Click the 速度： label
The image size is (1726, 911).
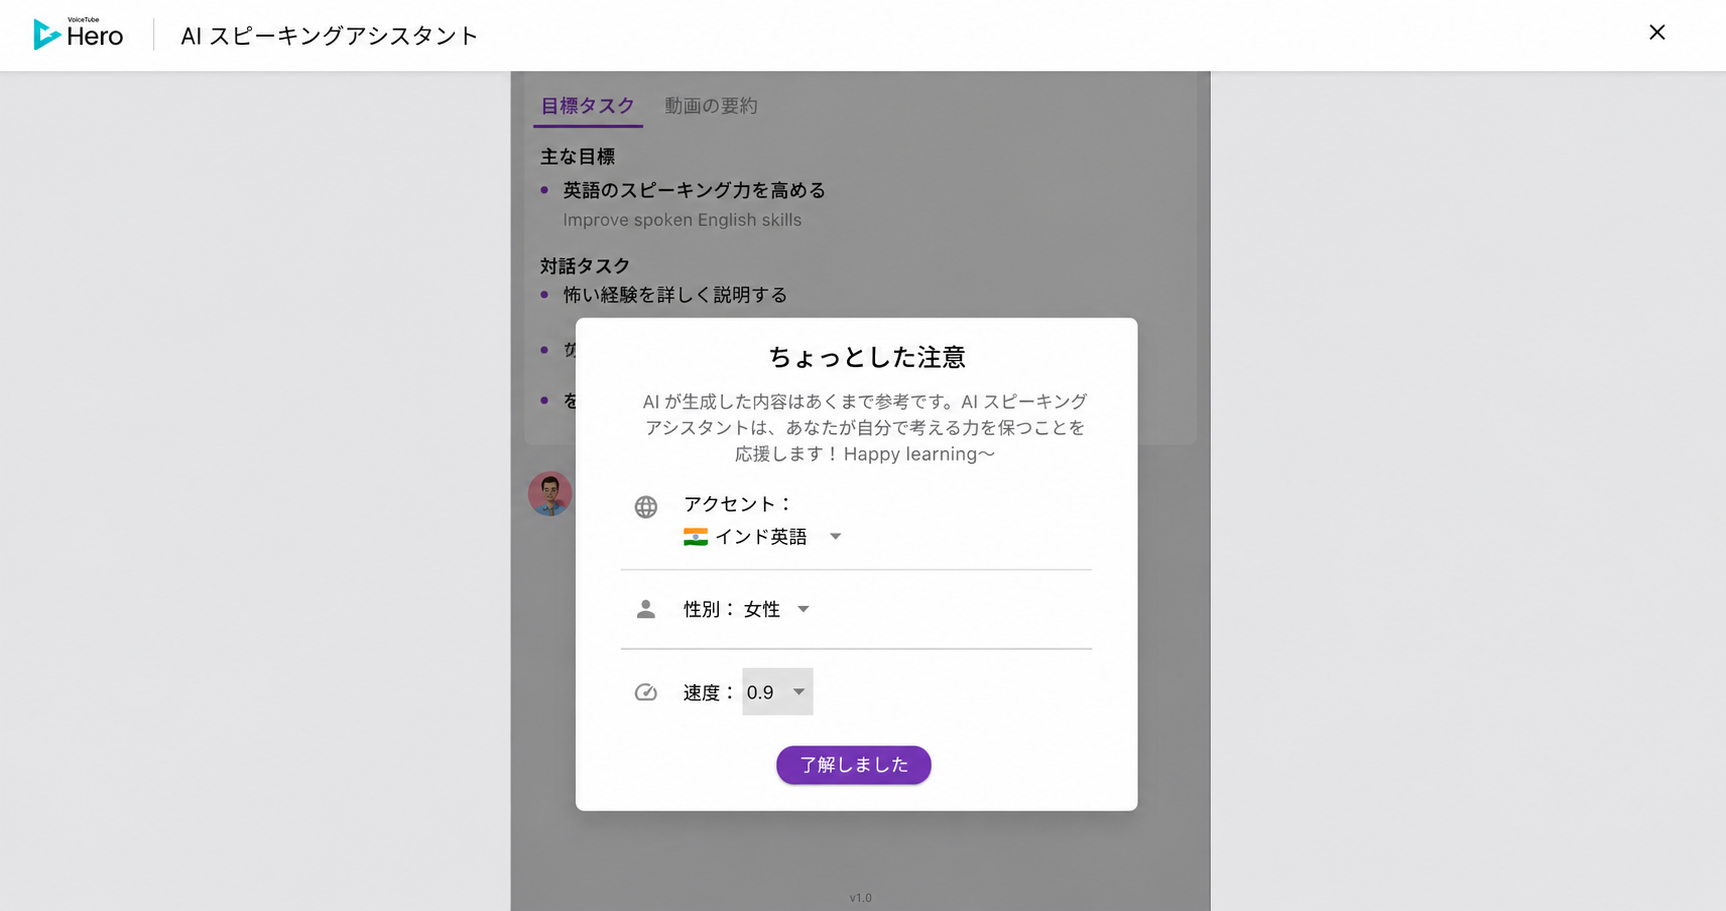[x=710, y=692]
